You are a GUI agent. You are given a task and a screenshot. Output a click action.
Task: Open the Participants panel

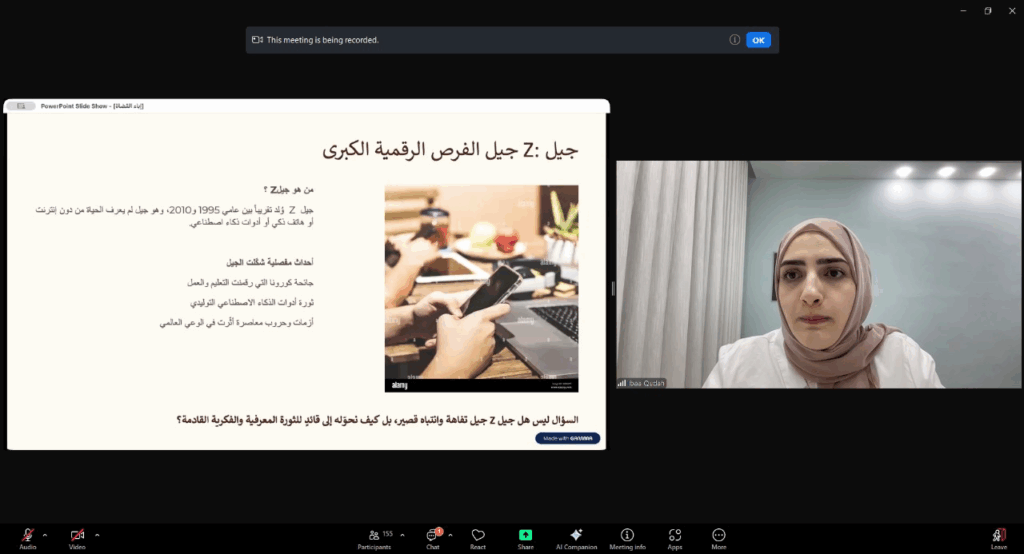click(x=374, y=538)
